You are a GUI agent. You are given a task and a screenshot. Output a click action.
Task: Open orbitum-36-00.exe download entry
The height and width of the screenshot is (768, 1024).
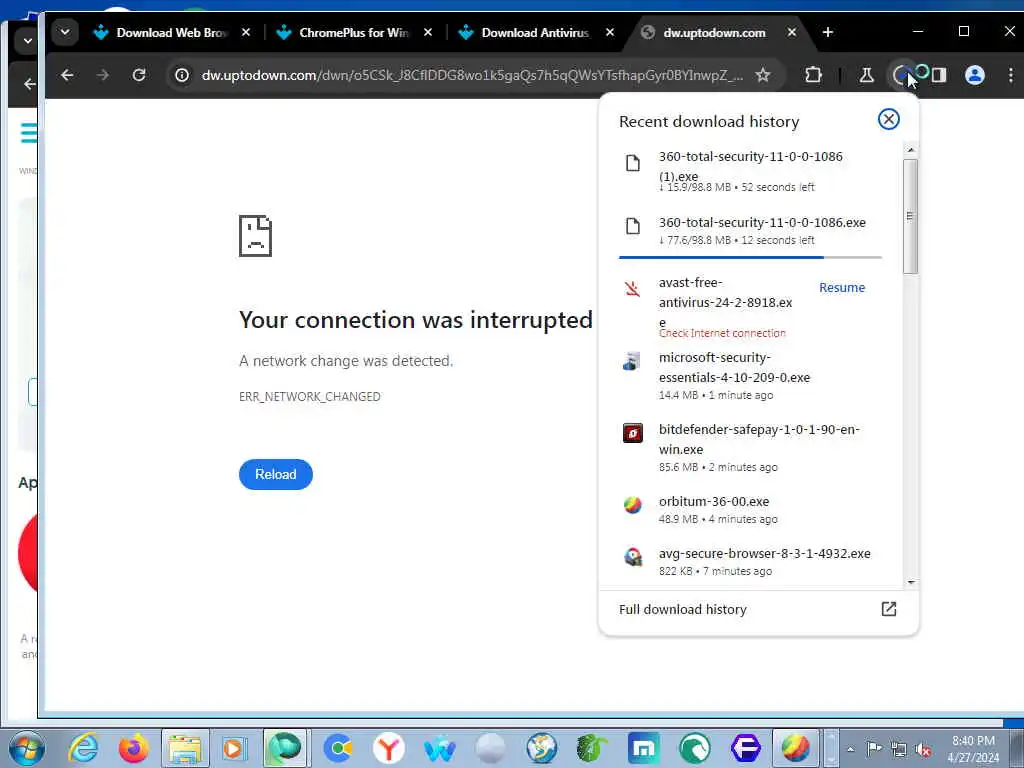click(x=750, y=509)
